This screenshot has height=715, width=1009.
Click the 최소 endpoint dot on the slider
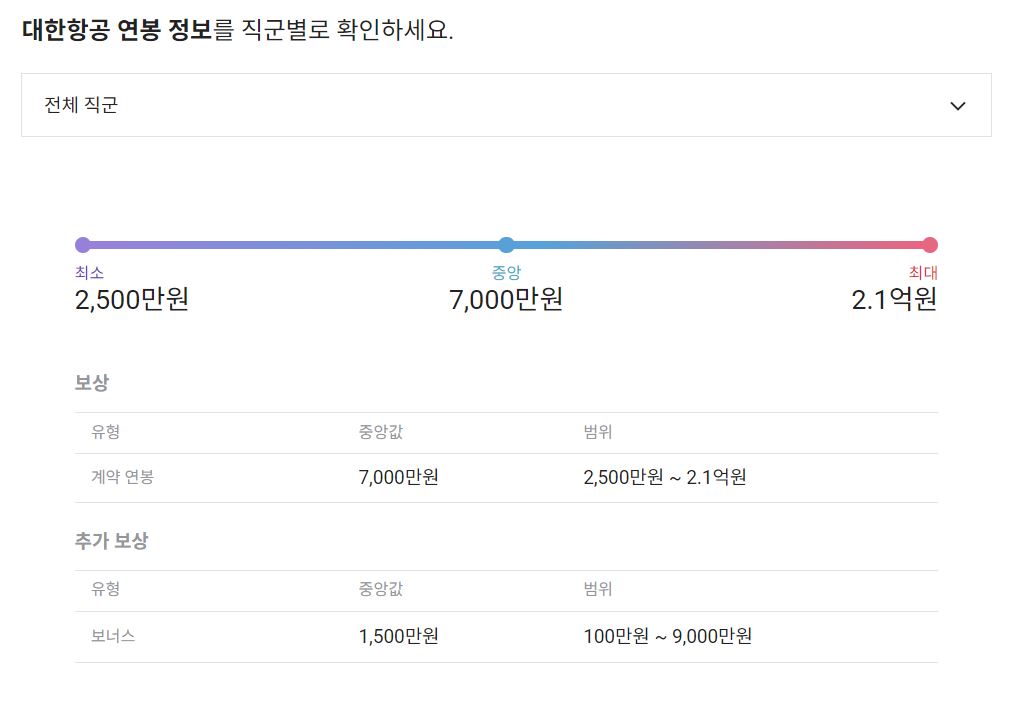click(x=82, y=243)
